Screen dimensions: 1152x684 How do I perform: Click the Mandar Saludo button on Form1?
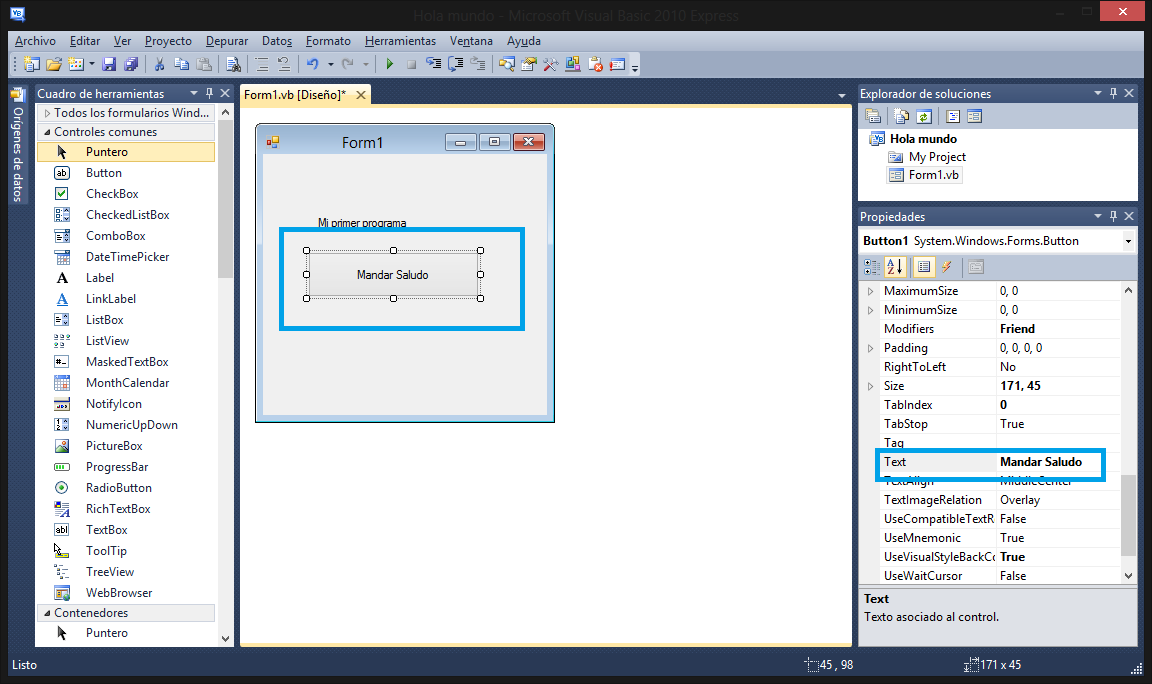click(393, 274)
